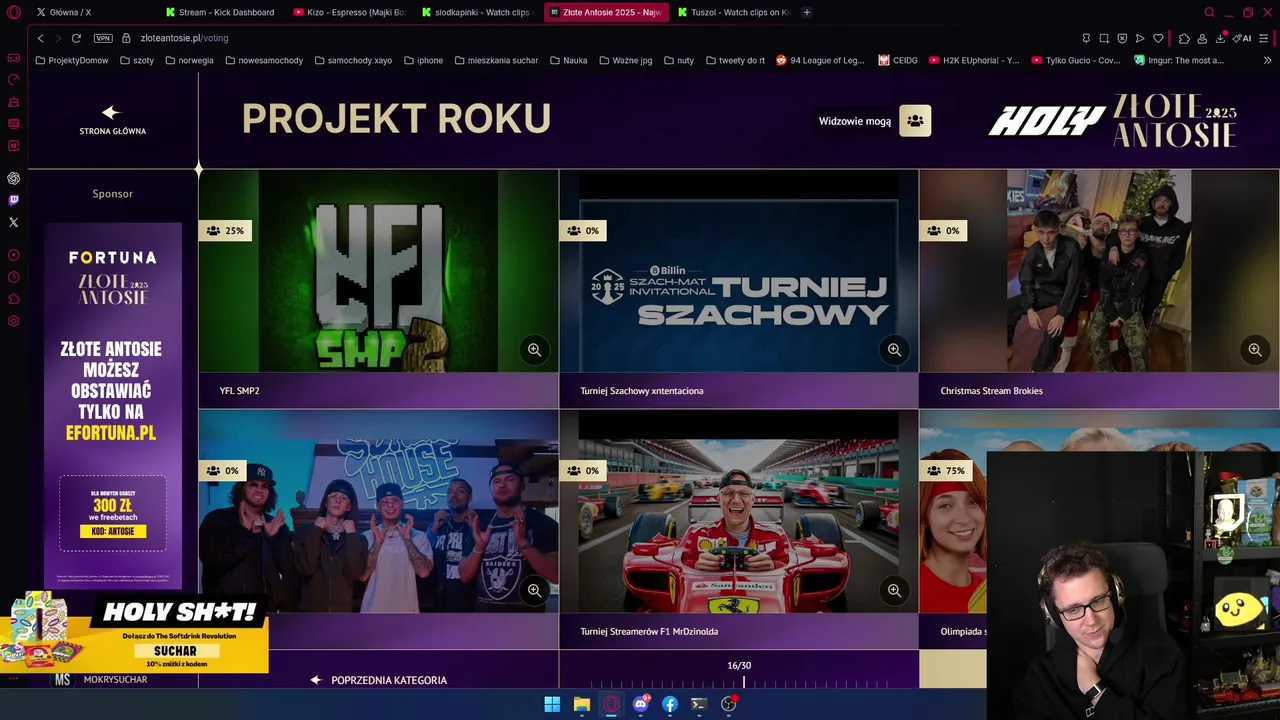The image size is (1280, 720).
Task: Open nowesamochody bookmark folder
Action: click(x=264, y=60)
